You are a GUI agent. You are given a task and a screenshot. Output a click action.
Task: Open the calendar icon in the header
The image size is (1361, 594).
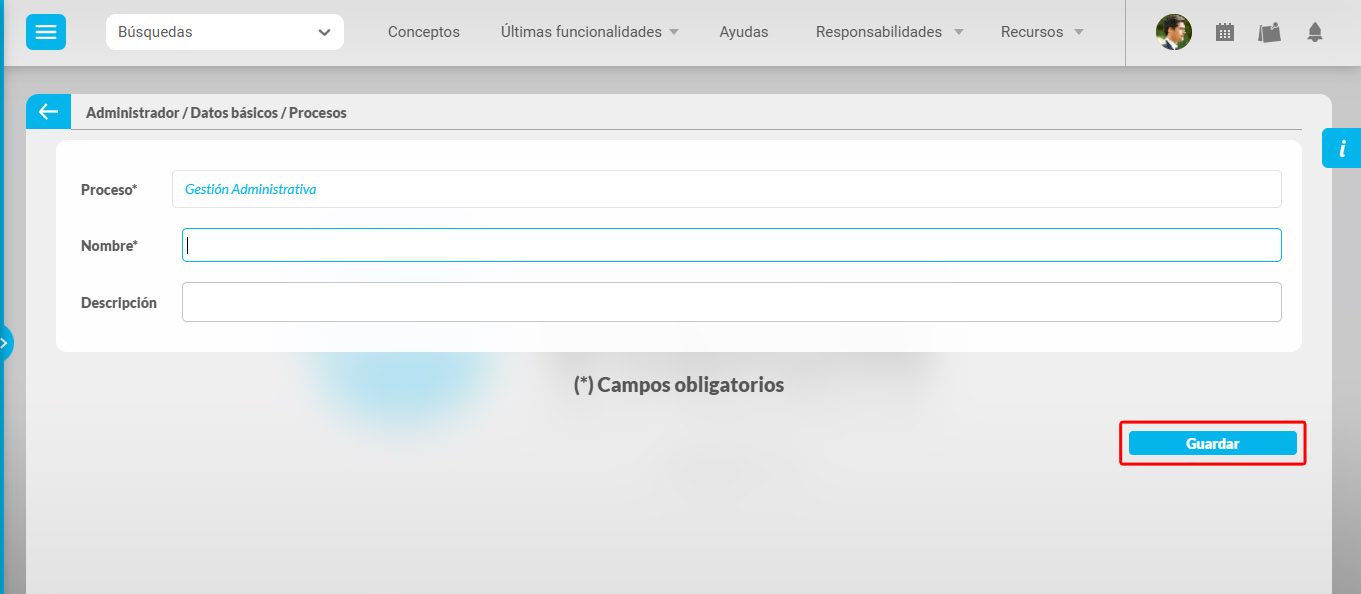[x=1224, y=32]
